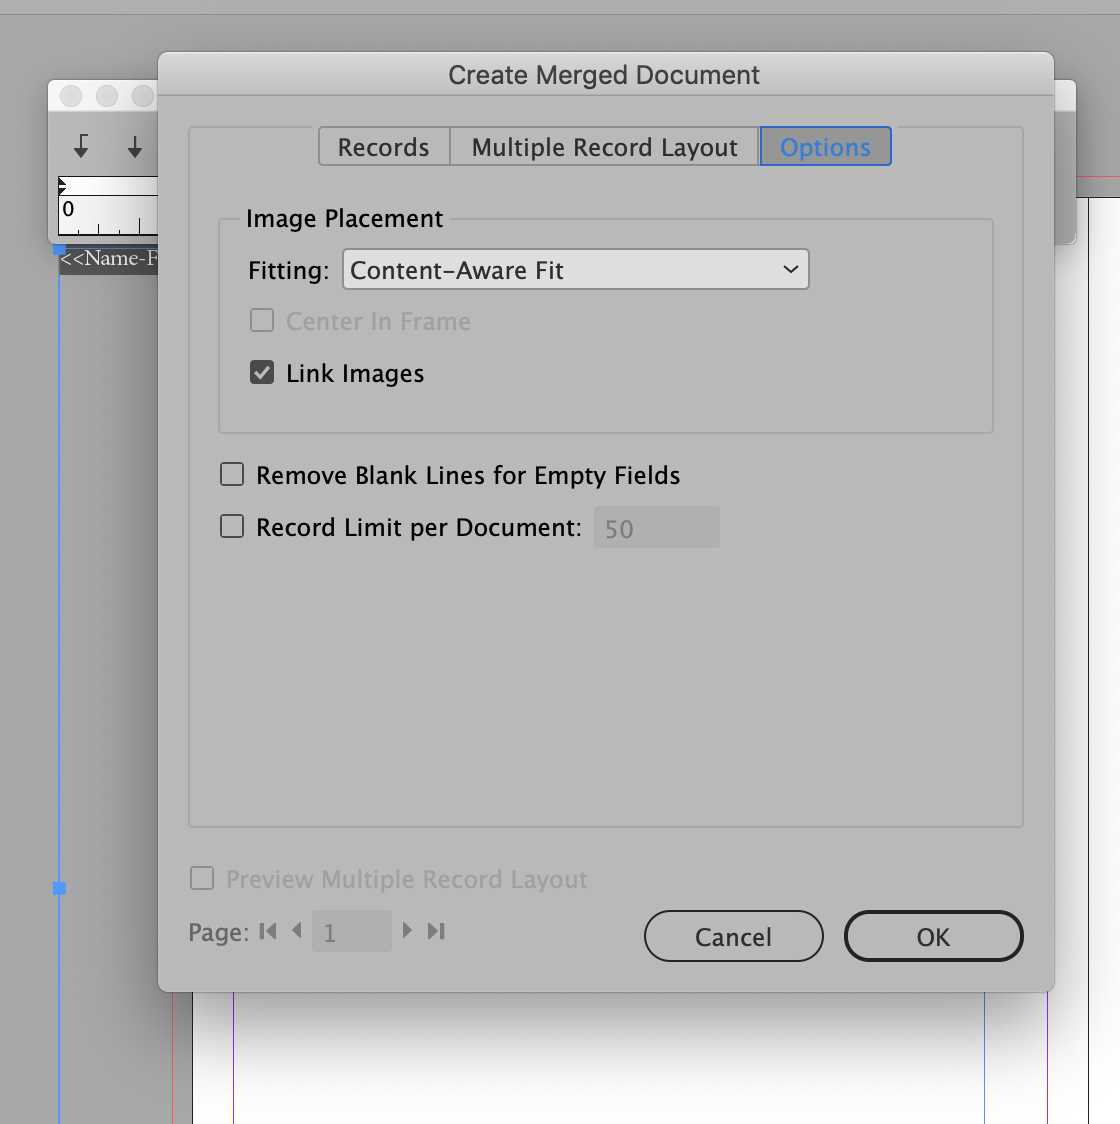This screenshot has width=1120, height=1124.
Task: Click the Cancel button
Action: pos(734,936)
